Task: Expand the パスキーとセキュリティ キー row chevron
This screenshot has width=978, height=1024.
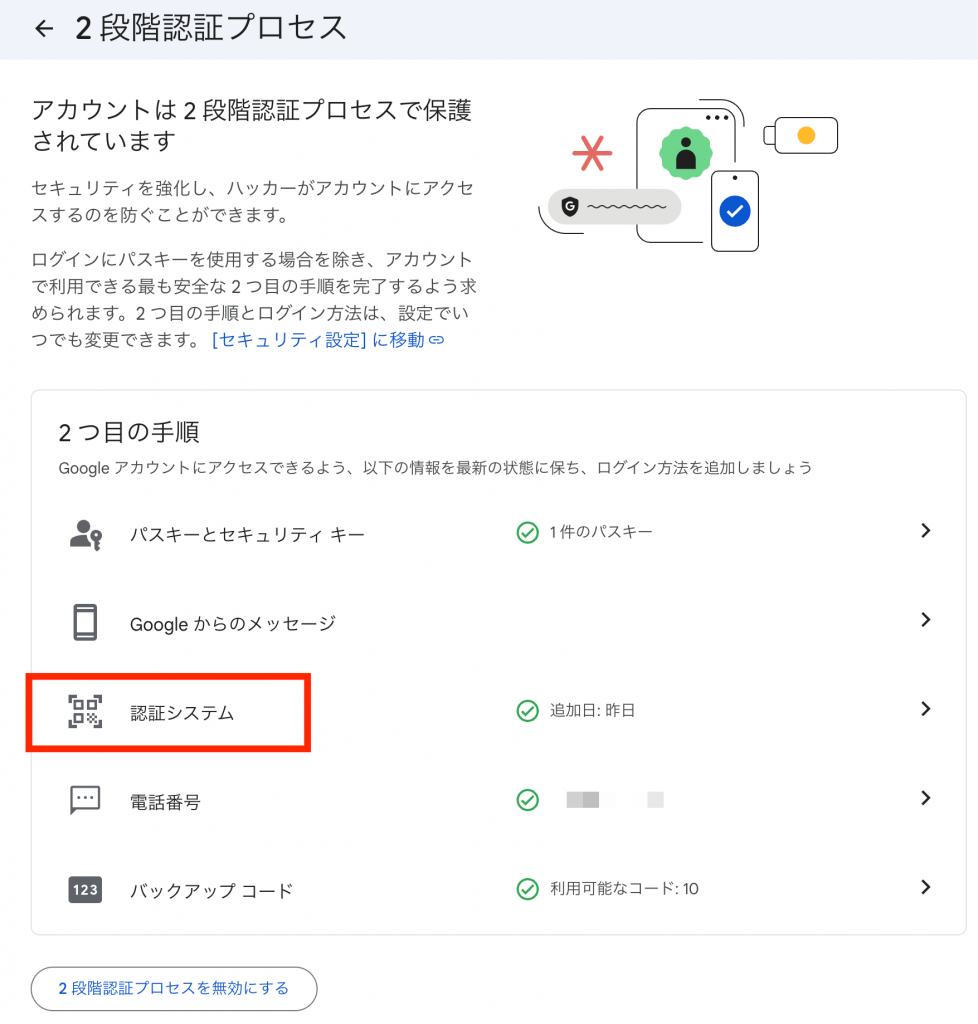Action: pos(925,531)
